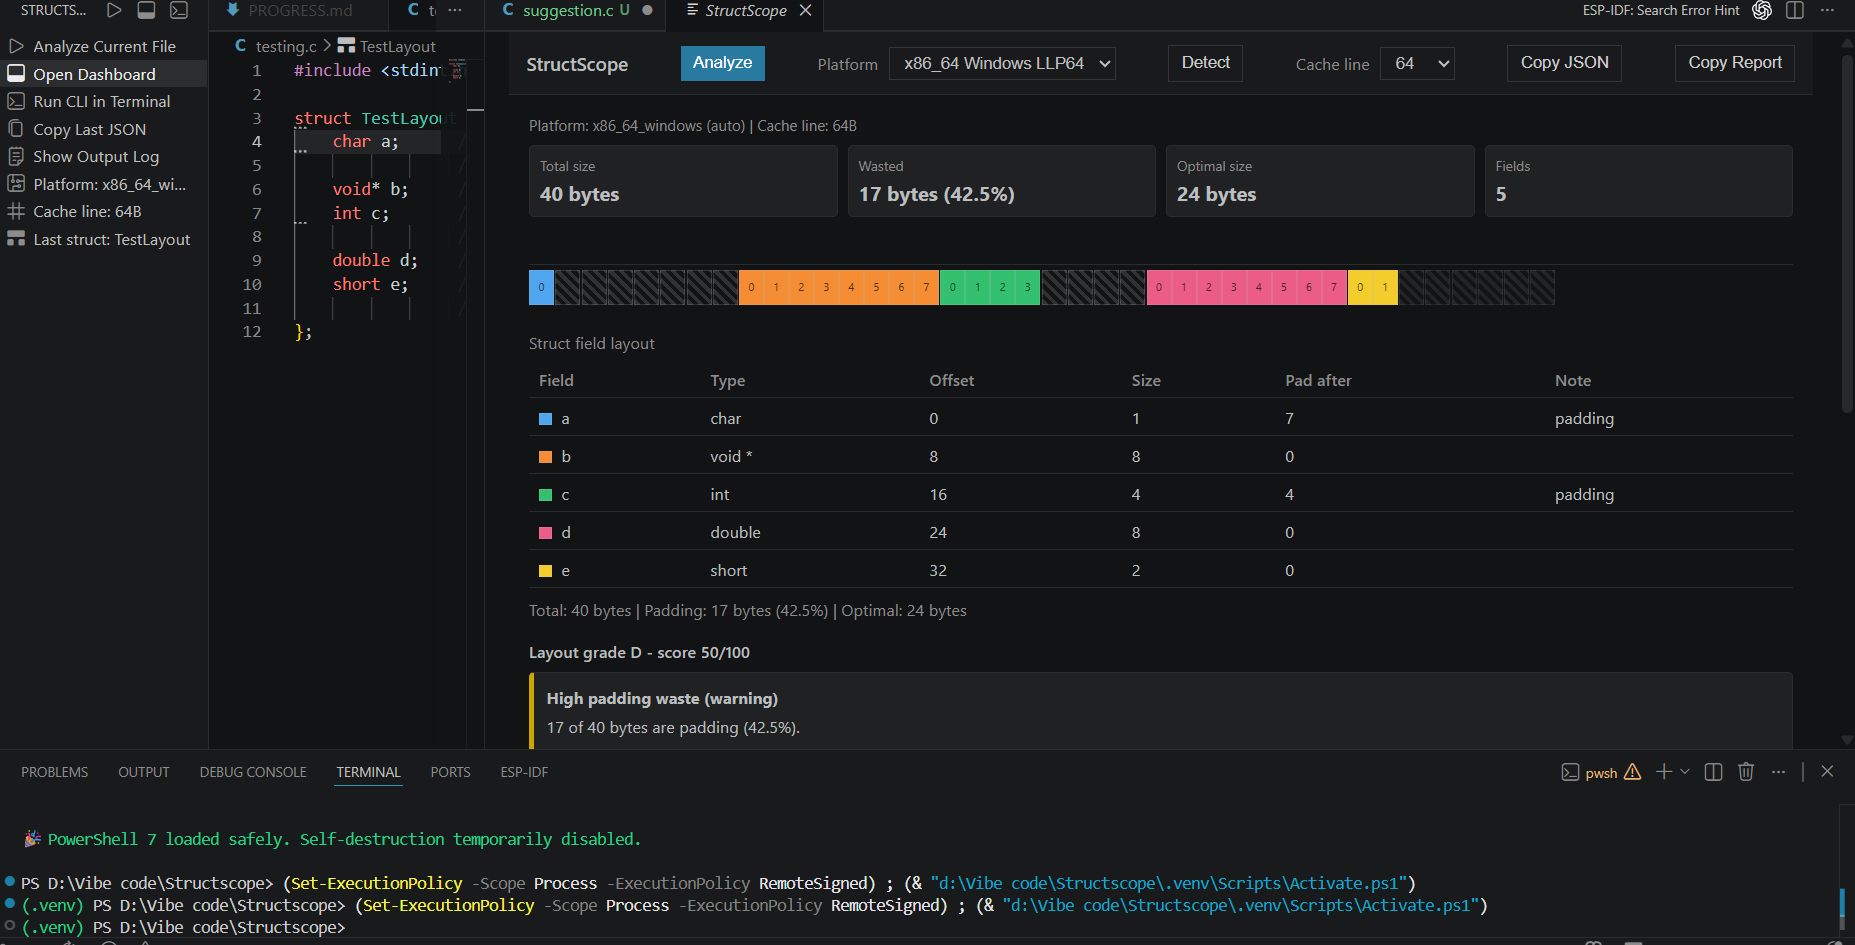Viewport: 1855px width, 945px height.
Task: Open the PORTS panel tab
Action: [450, 772]
